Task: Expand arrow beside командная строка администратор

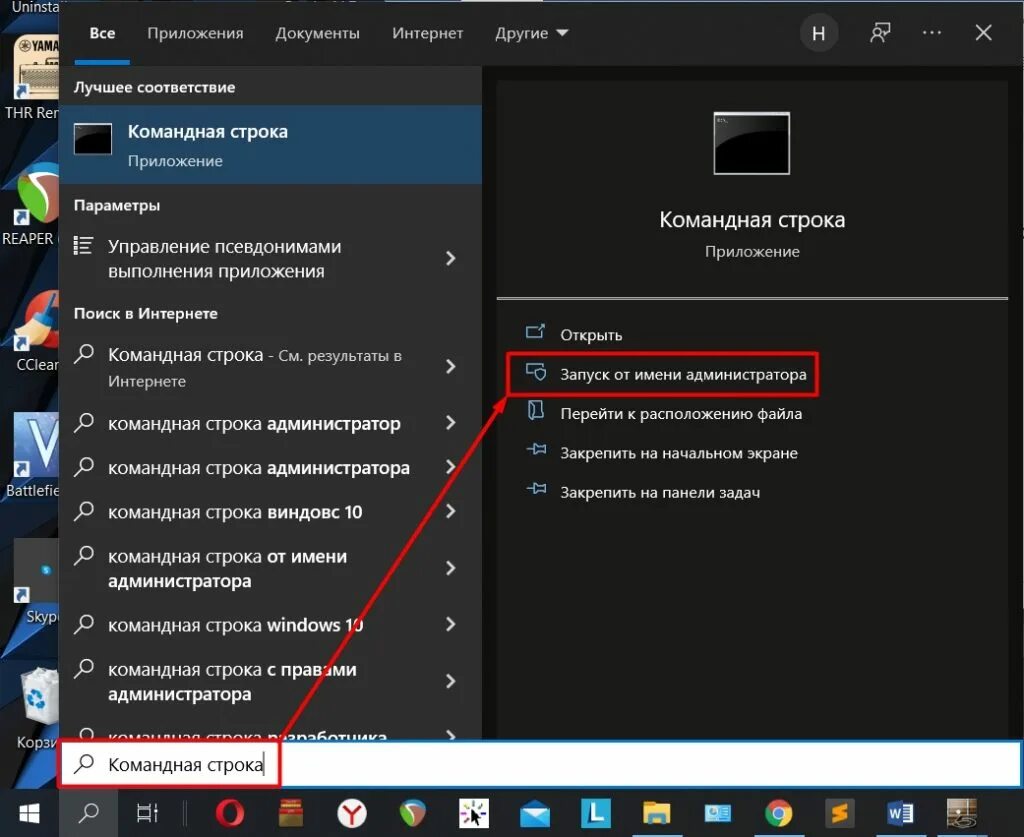Action: 451,423
